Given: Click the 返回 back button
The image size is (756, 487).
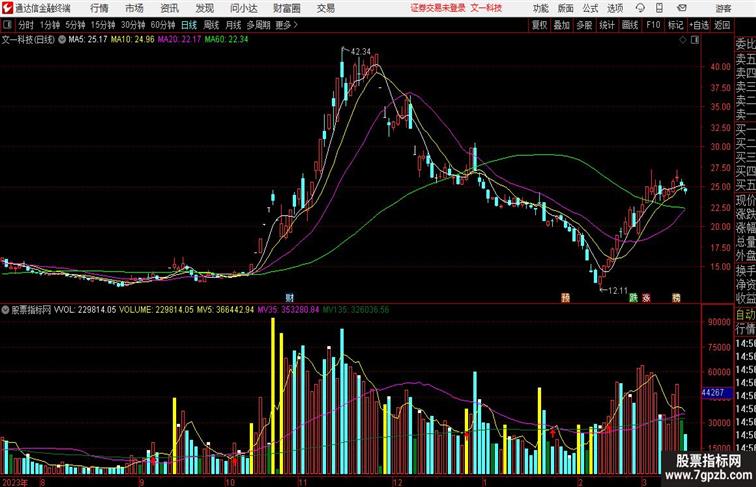Looking at the screenshot, I should coord(722,25).
